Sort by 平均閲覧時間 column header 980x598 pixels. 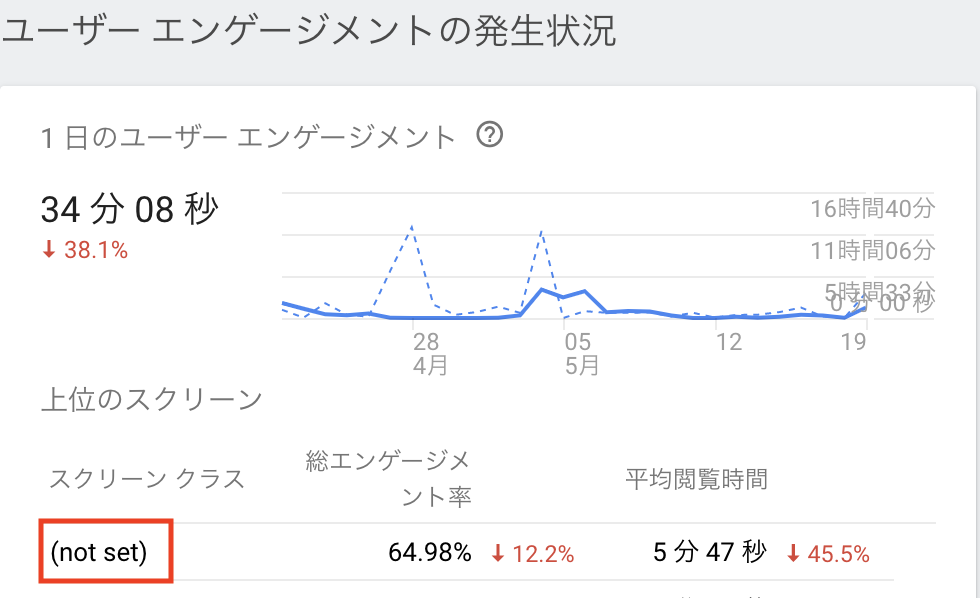point(696,479)
